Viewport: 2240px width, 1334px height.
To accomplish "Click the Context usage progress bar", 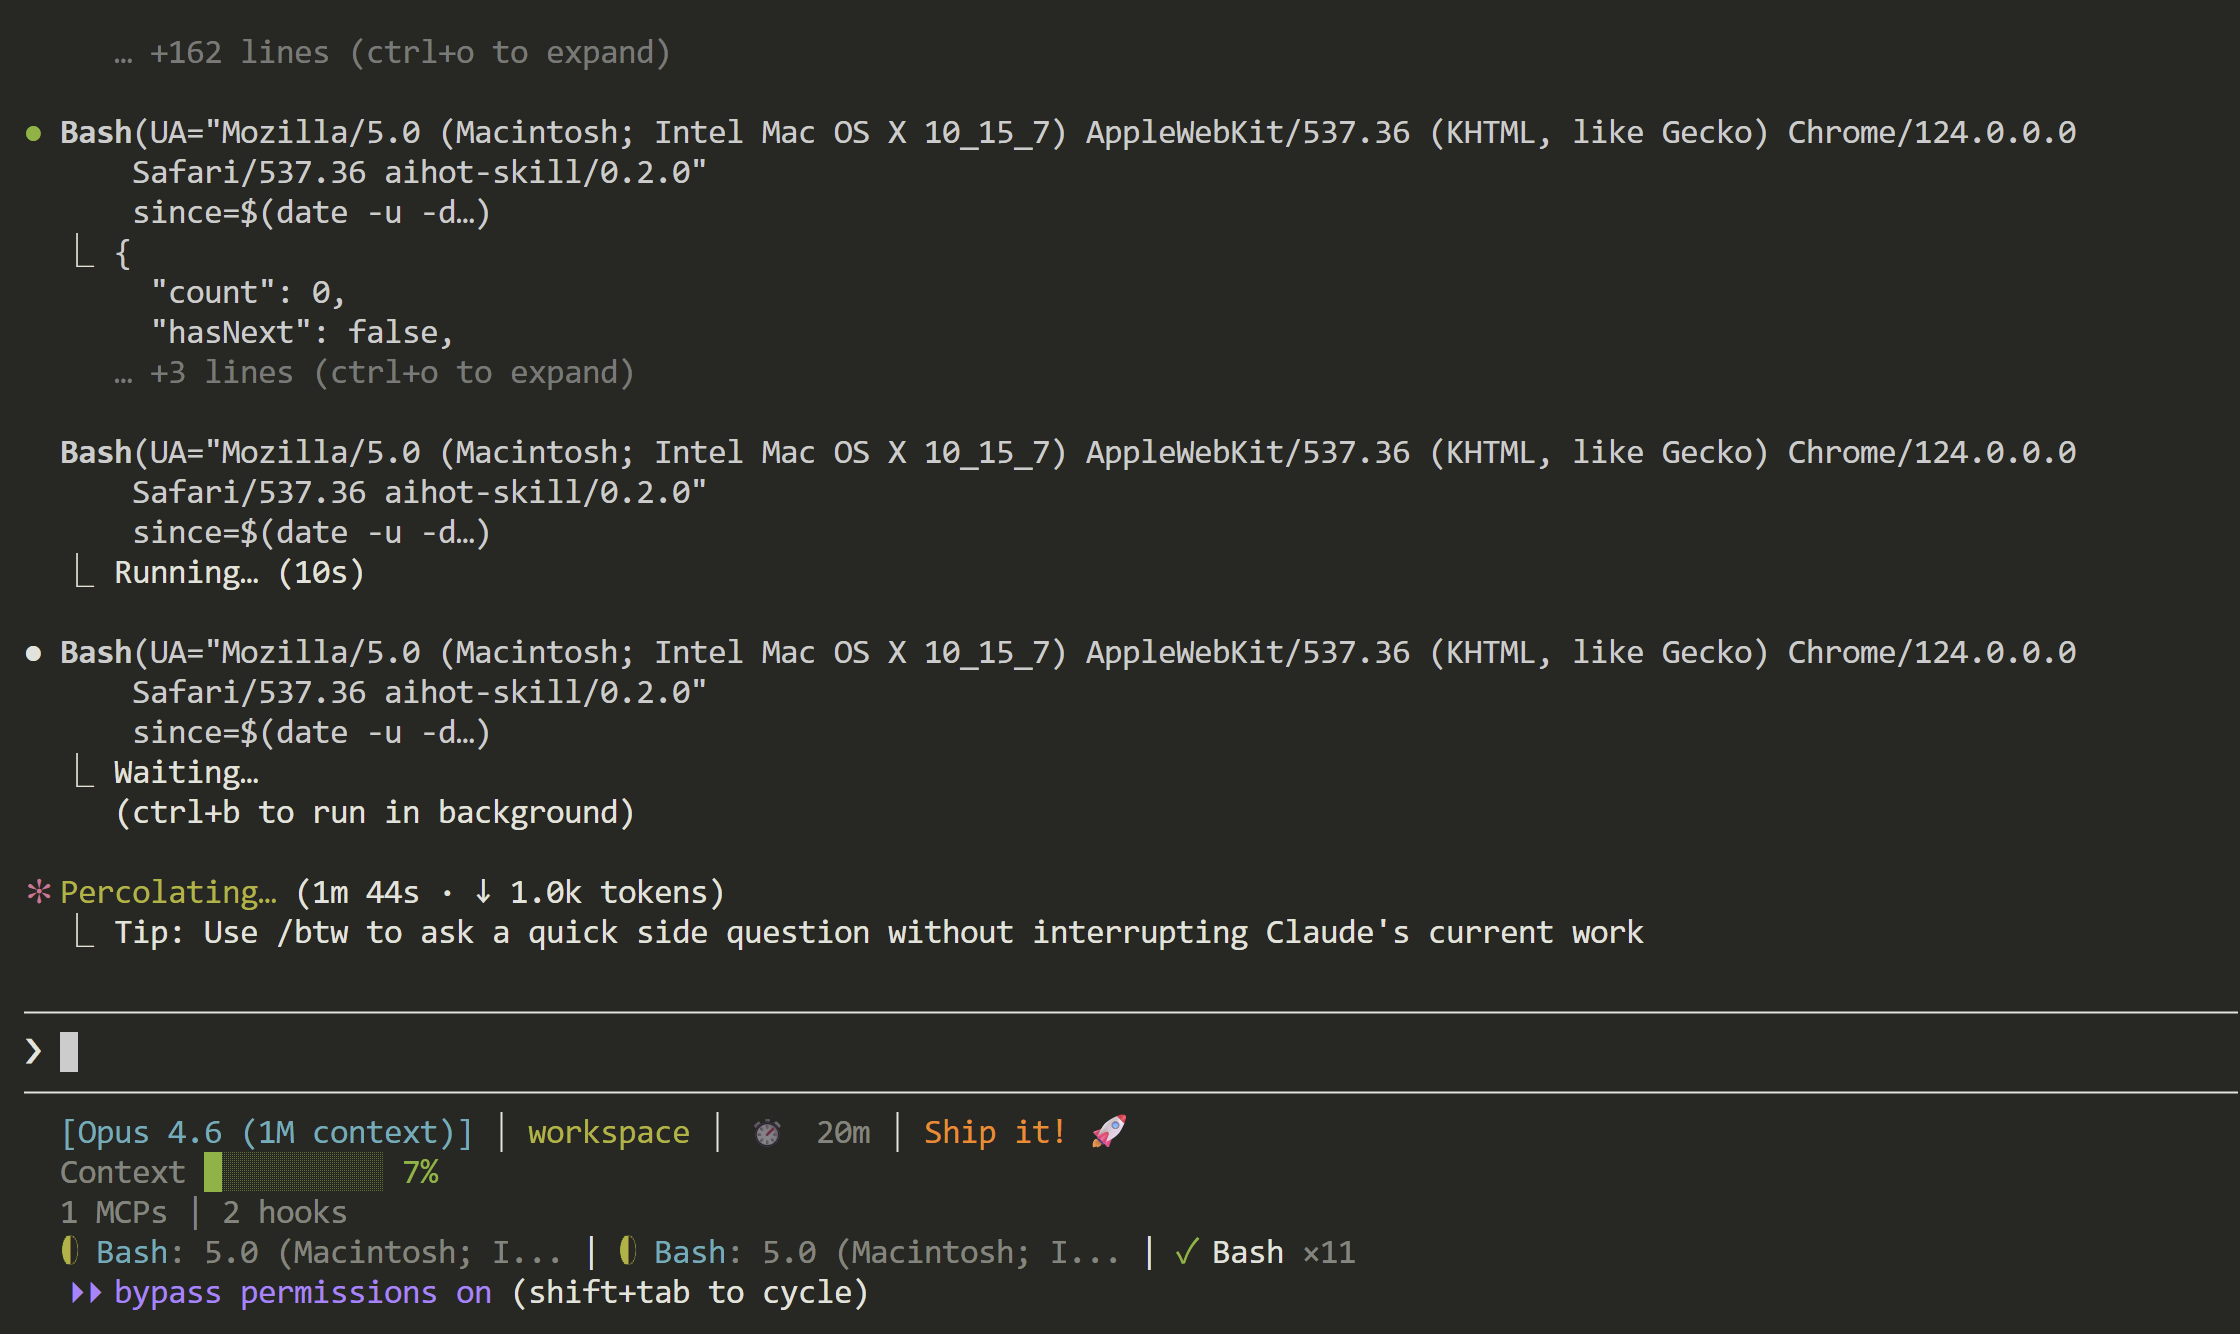I will pos(293,1172).
